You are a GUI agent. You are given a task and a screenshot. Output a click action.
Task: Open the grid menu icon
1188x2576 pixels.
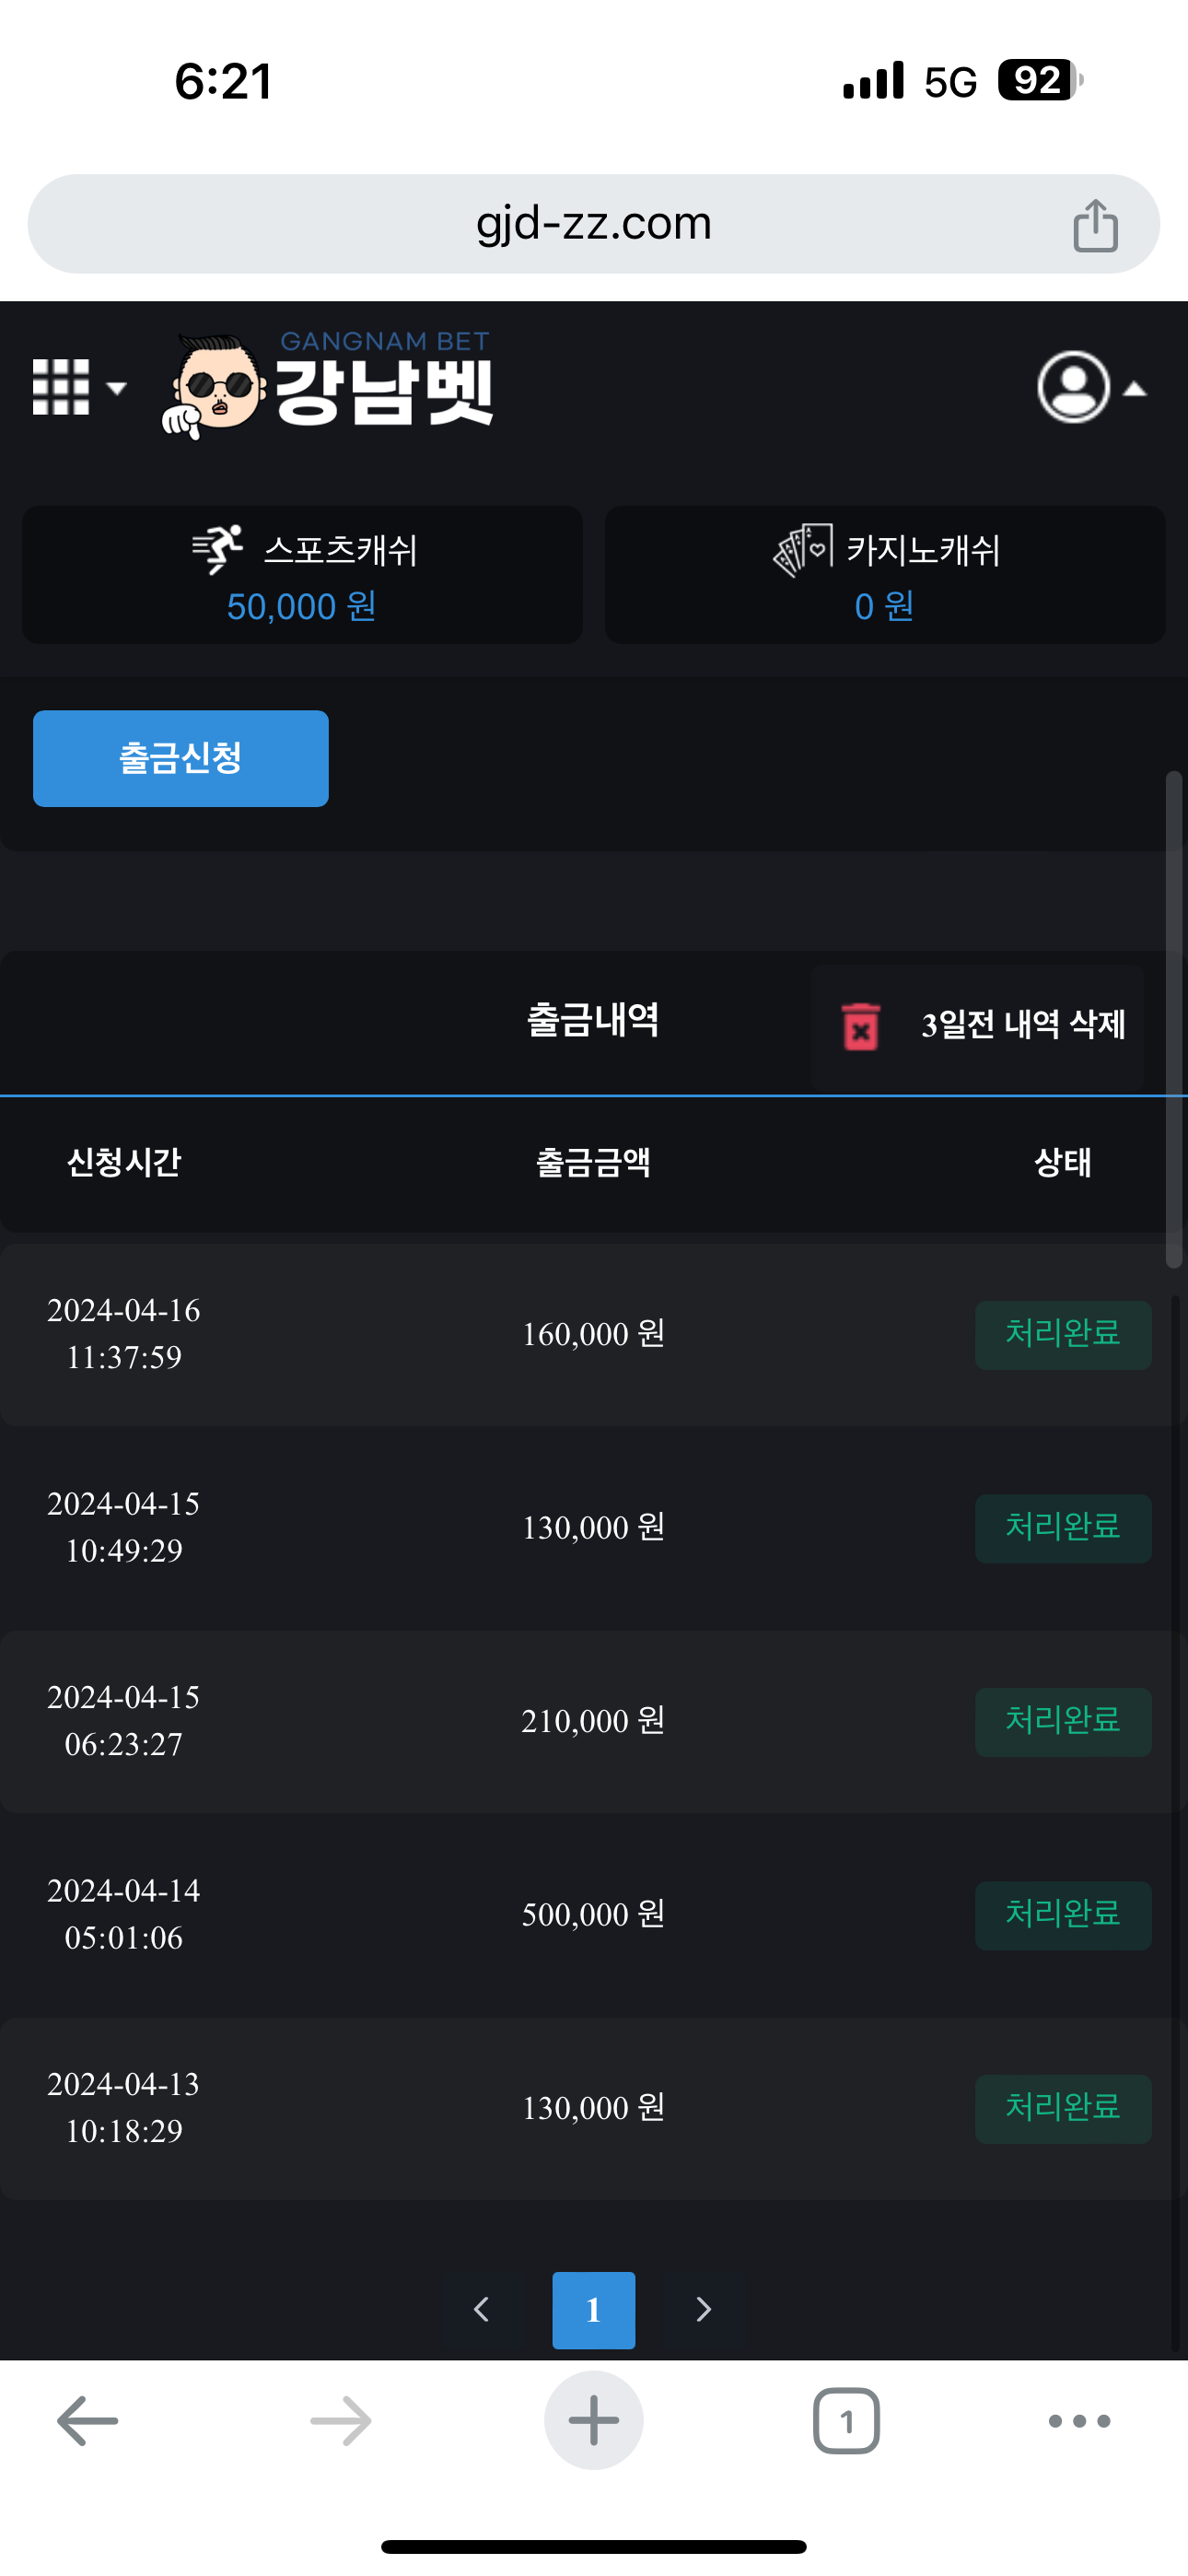(x=61, y=387)
